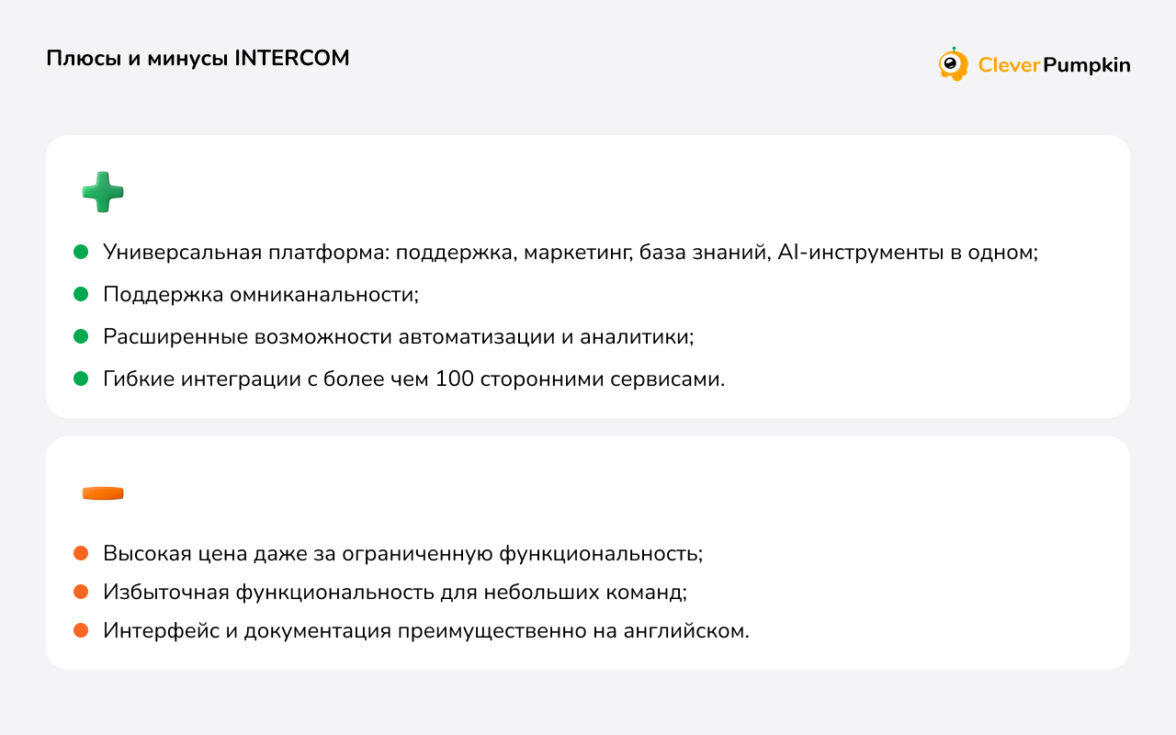Image resolution: width=1176 pixels, height=735 pixels.
Task: Click the word 'маркетинг' in the first advantage
Action: (x=576, y=252)
